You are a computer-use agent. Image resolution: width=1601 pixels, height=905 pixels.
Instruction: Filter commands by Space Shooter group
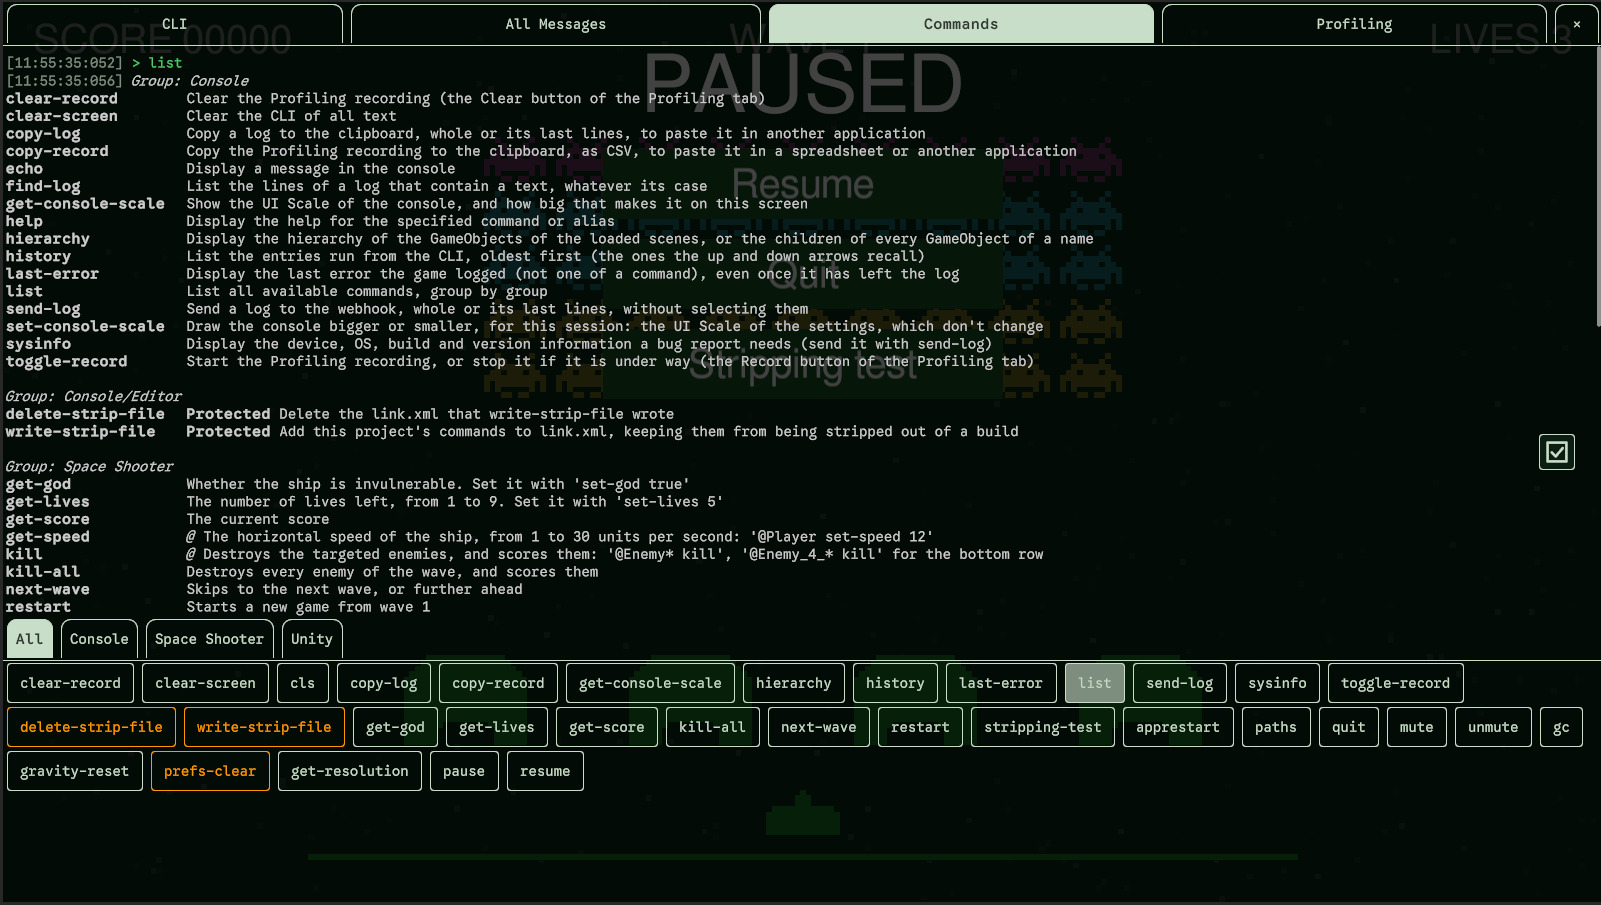click(x=209, y=639)
